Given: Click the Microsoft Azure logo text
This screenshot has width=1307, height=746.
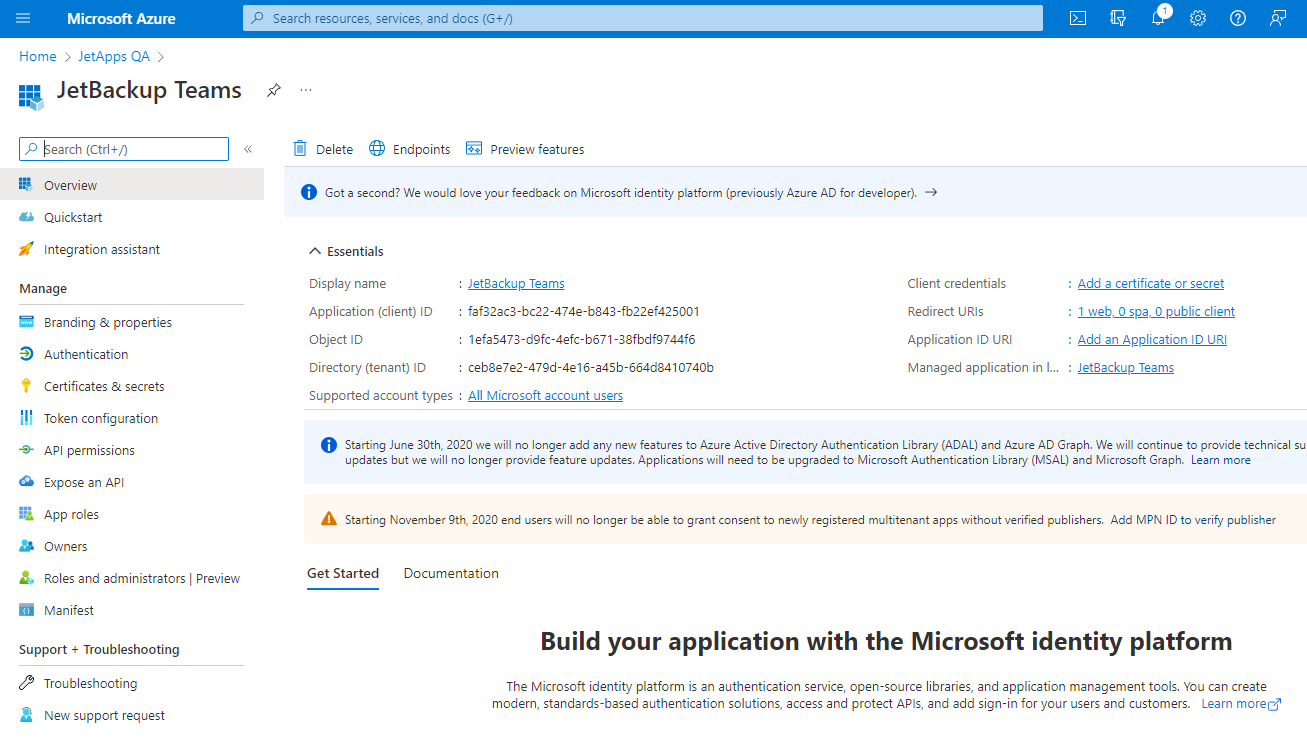Looking at the screenshot, I should tap(121, 18).
